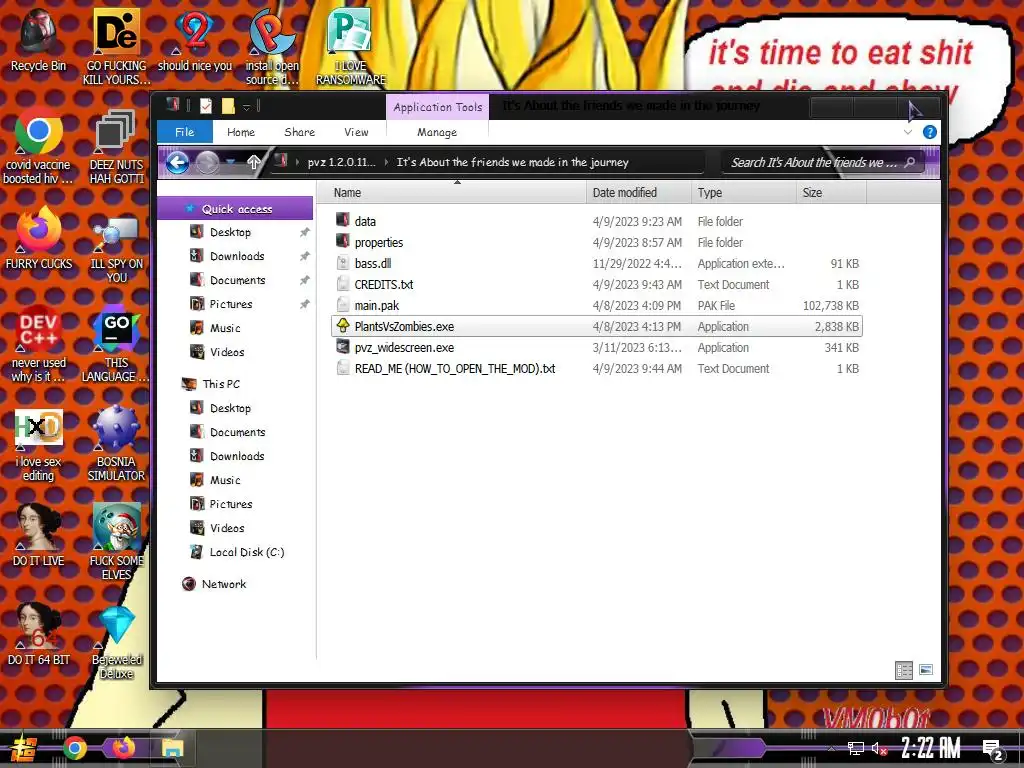The height and width of the screenshot is (768, 1024).
Task: Sort files by Date modified column
Action: click(x=639, y=193)
